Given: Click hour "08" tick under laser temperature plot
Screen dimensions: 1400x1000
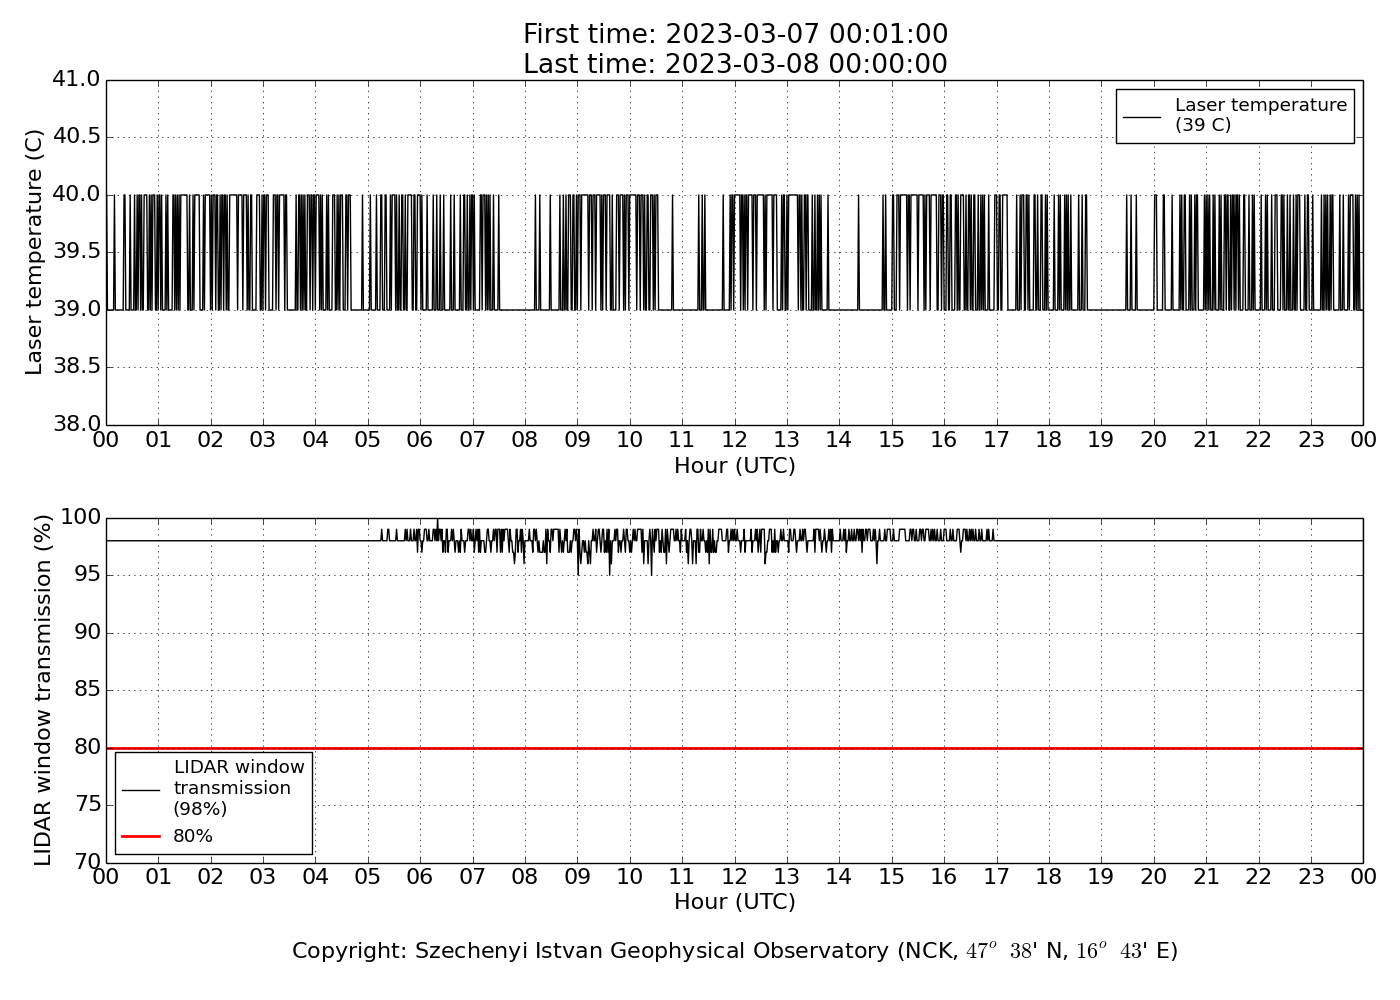Looking at the screenshot, I should (525, 440).
